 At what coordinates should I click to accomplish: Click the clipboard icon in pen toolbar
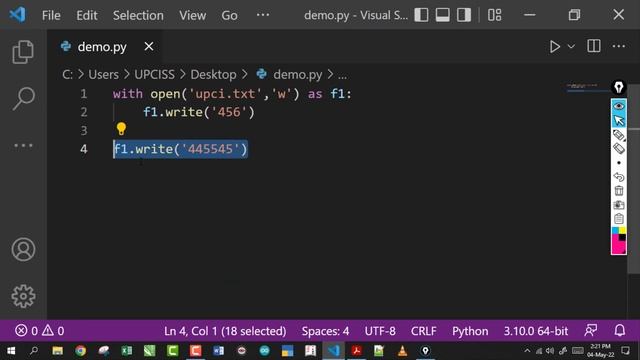click(x=619, y=219)
